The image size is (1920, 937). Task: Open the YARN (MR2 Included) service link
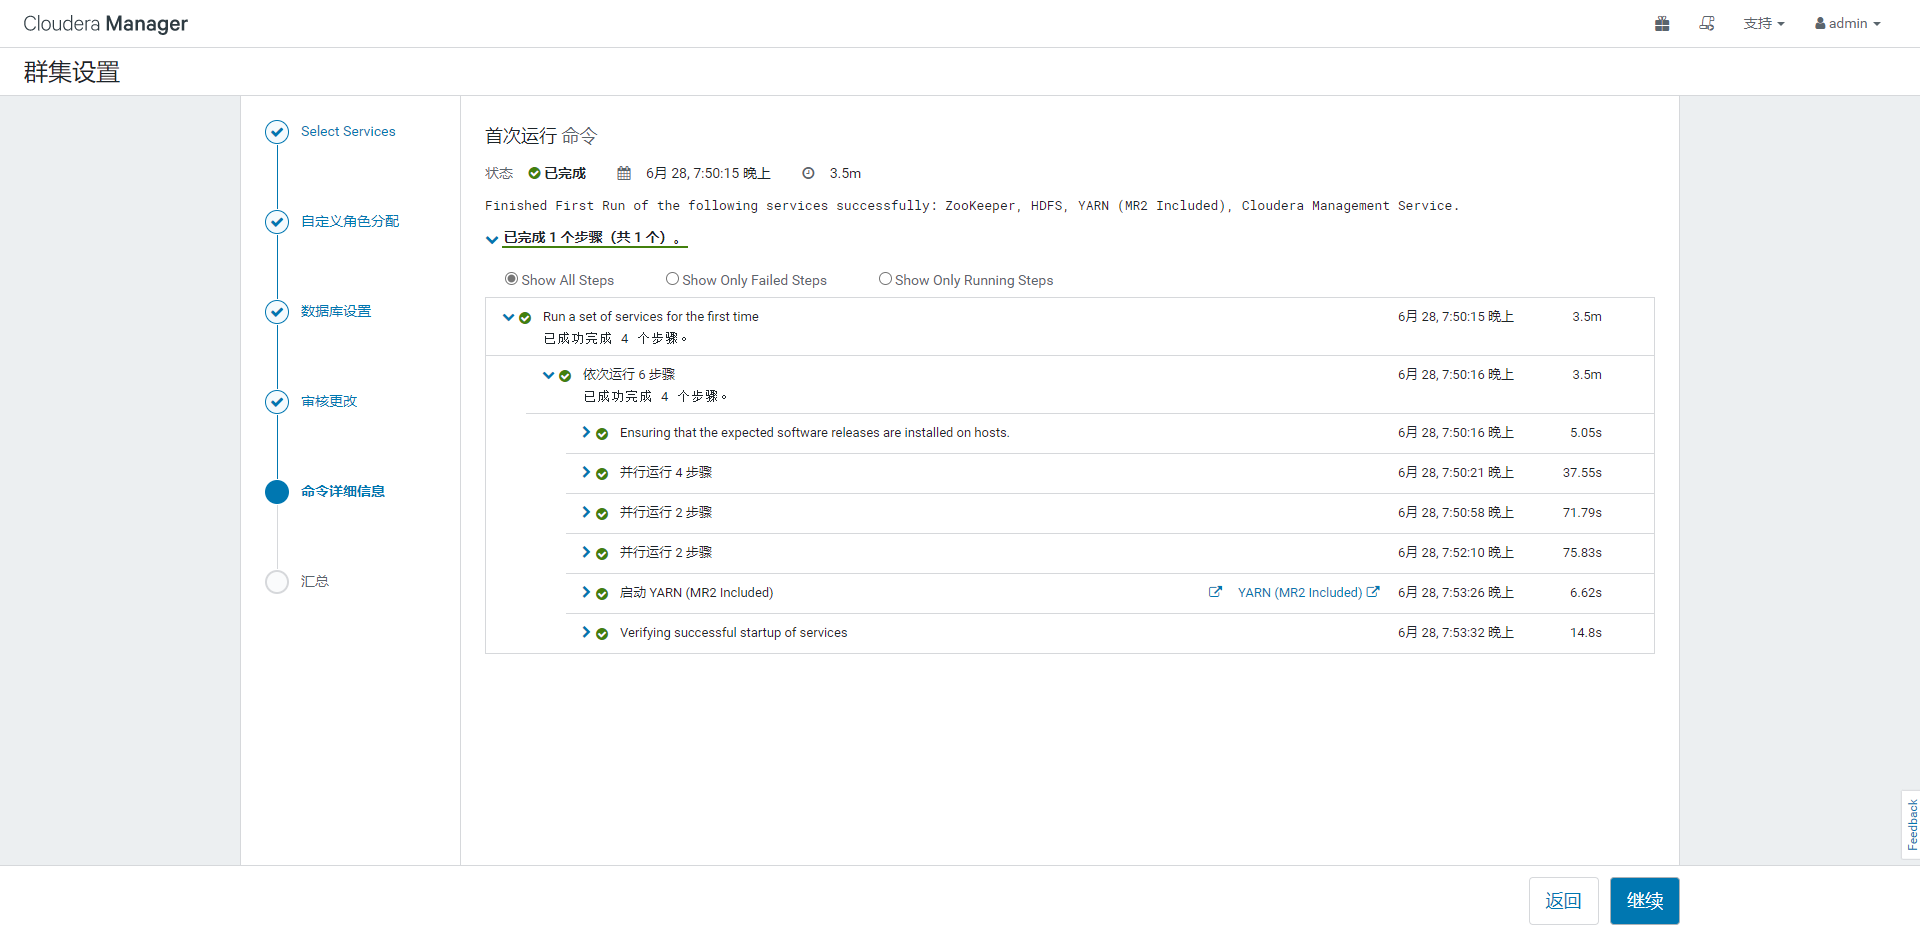click(x=1299, y=593)
